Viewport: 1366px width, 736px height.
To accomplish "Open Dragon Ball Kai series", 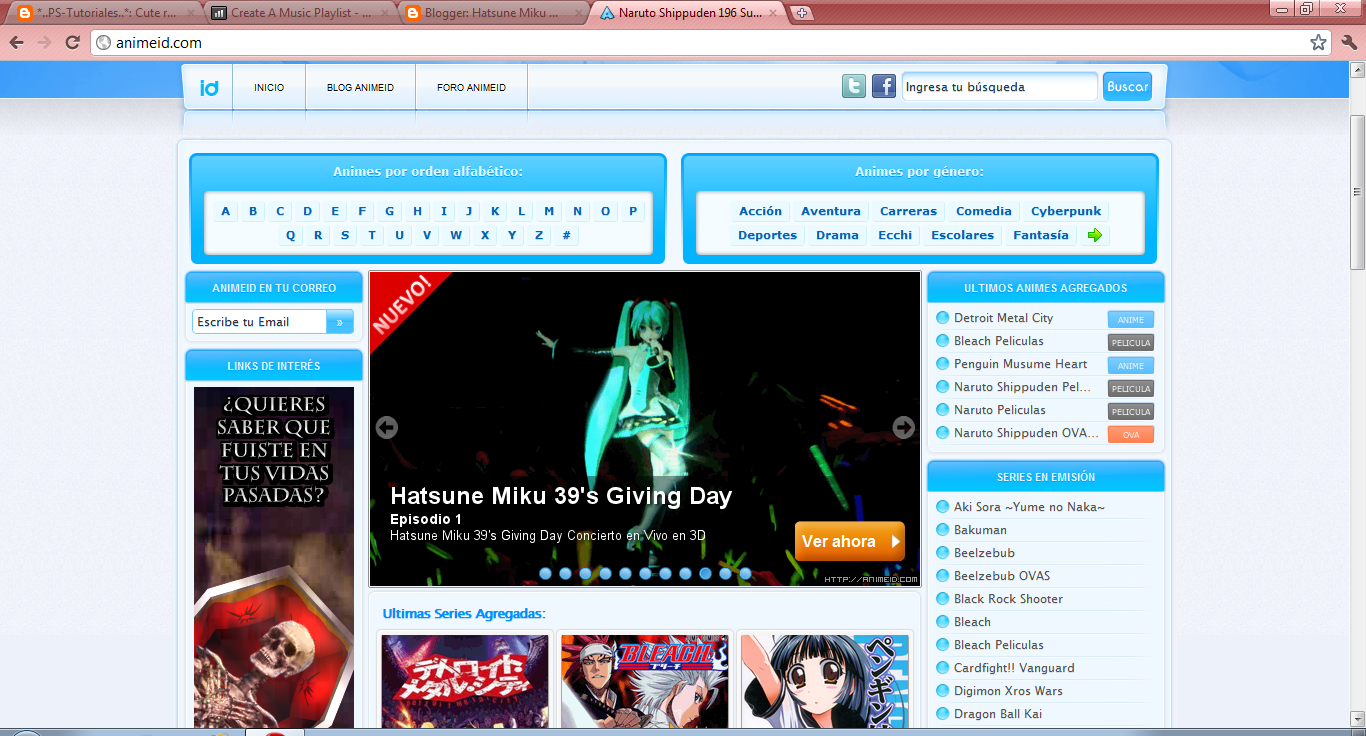I will coord(996,714).
